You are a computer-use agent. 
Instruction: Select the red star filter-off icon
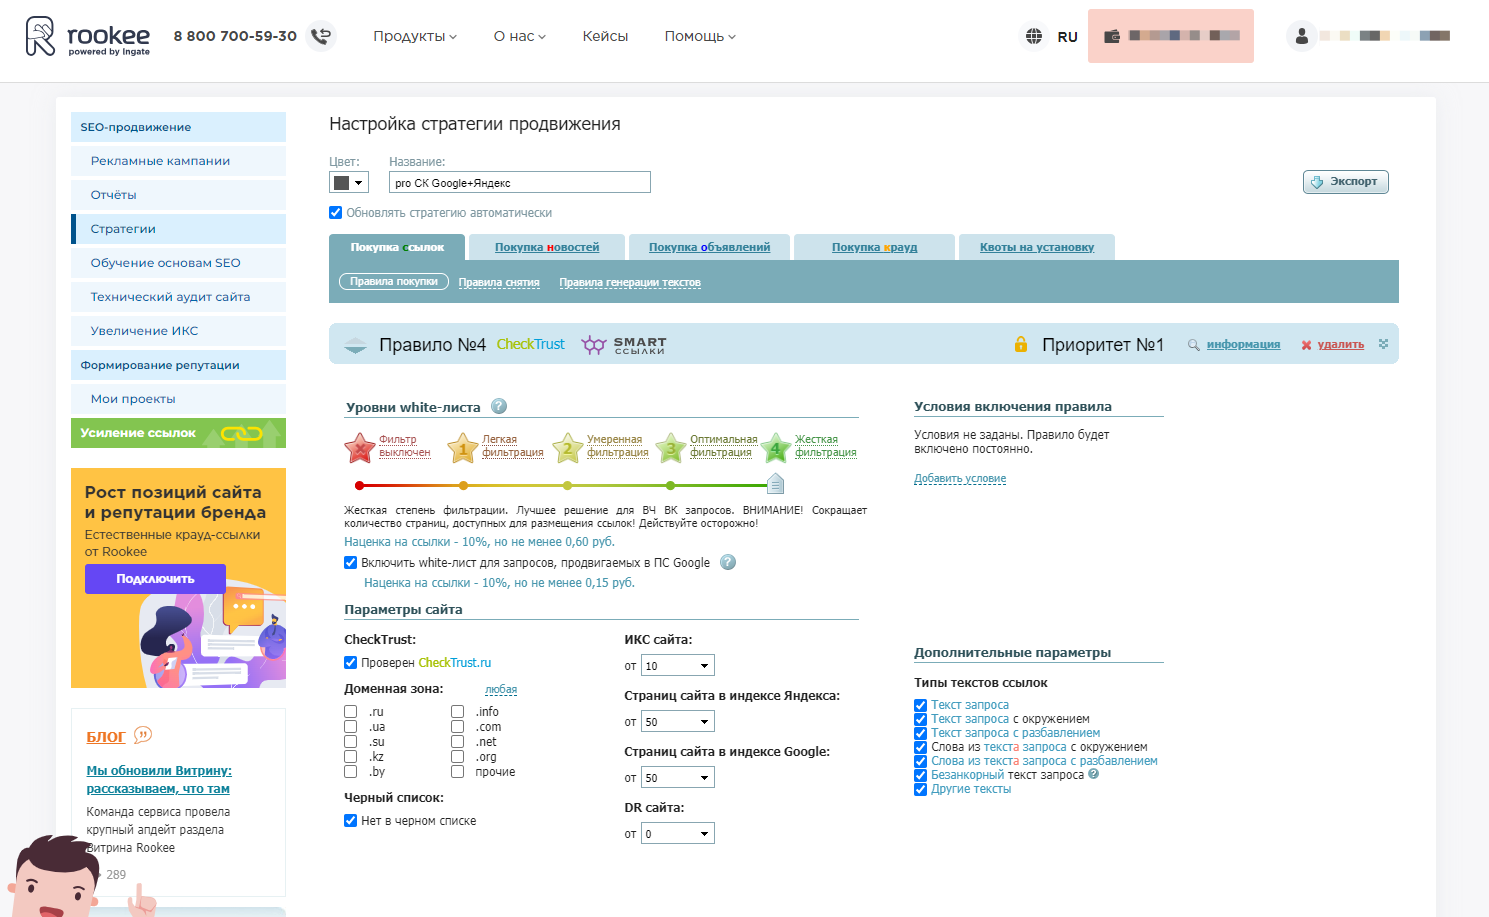point(359,448)
